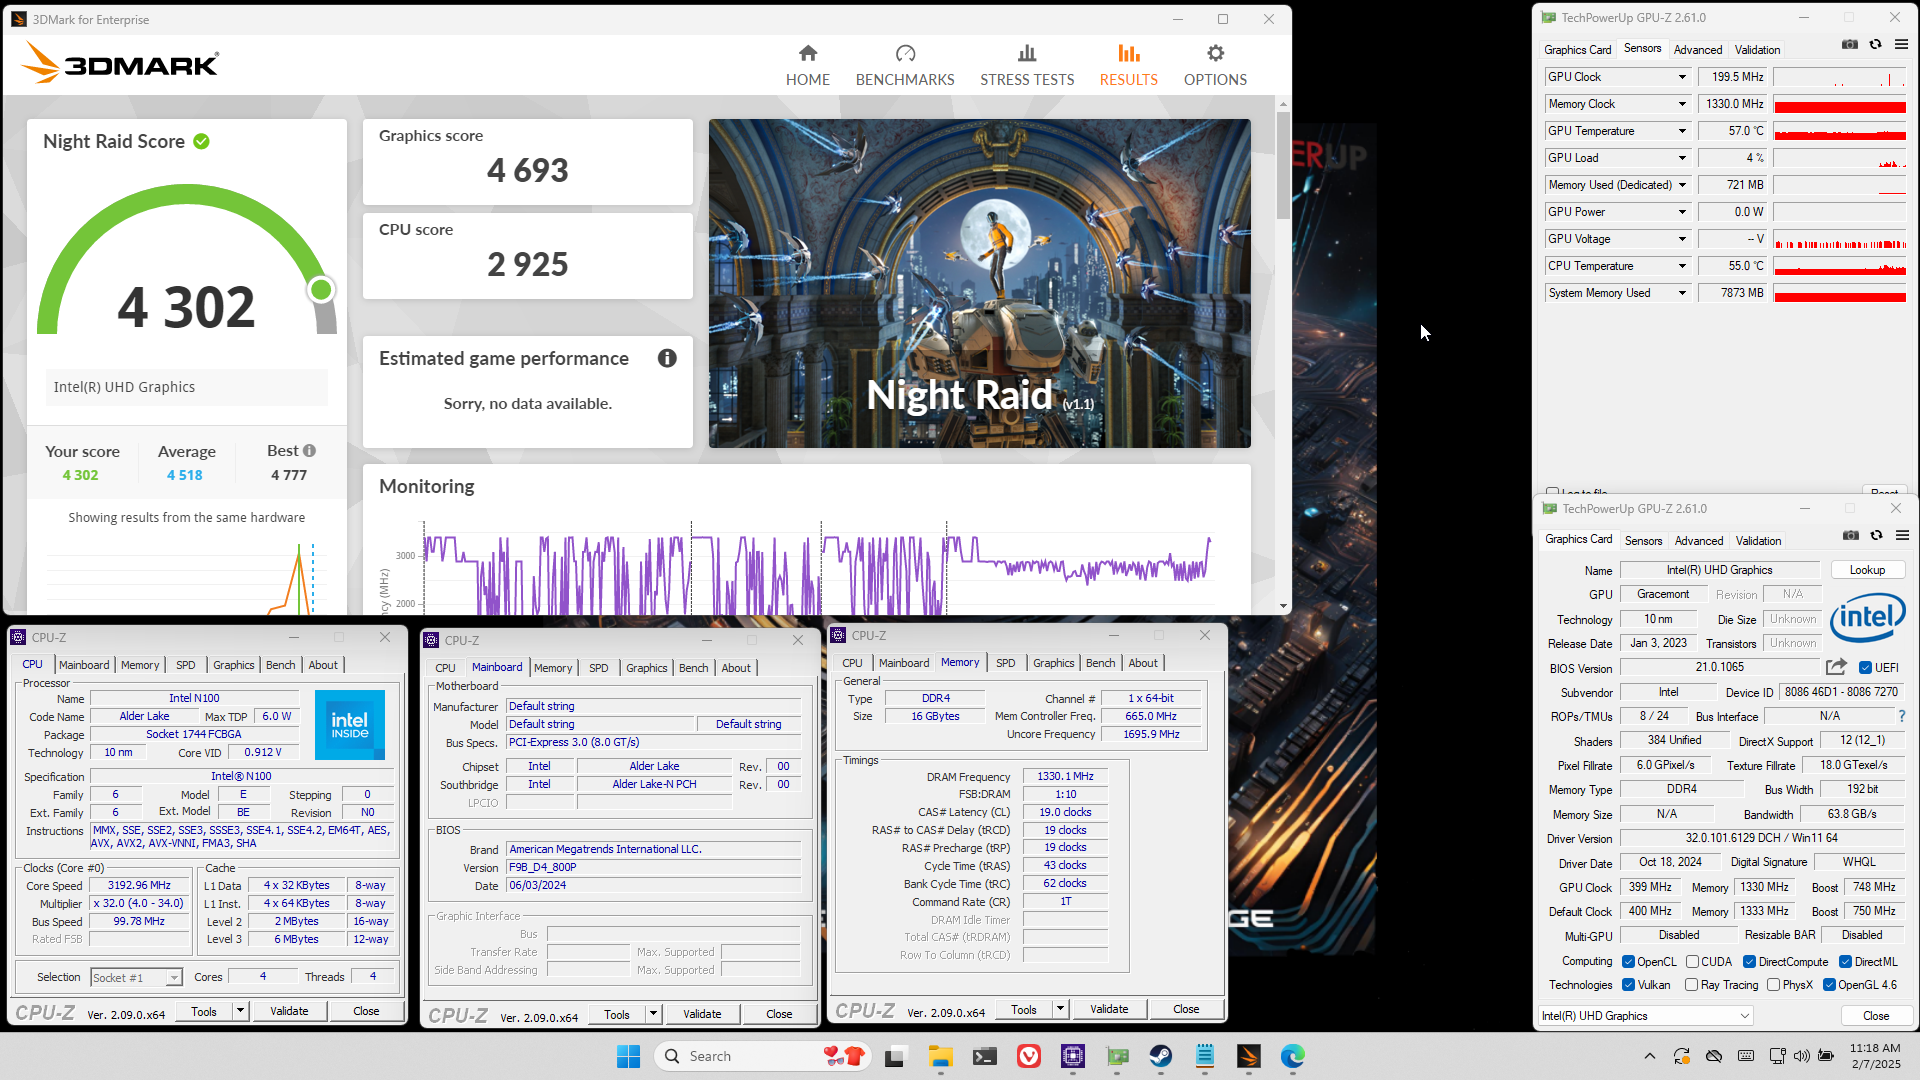This screenshot has height=1080, width=1920.
Task: Click the BIOS export share icon in GPU-Z
Action: 1836,667
